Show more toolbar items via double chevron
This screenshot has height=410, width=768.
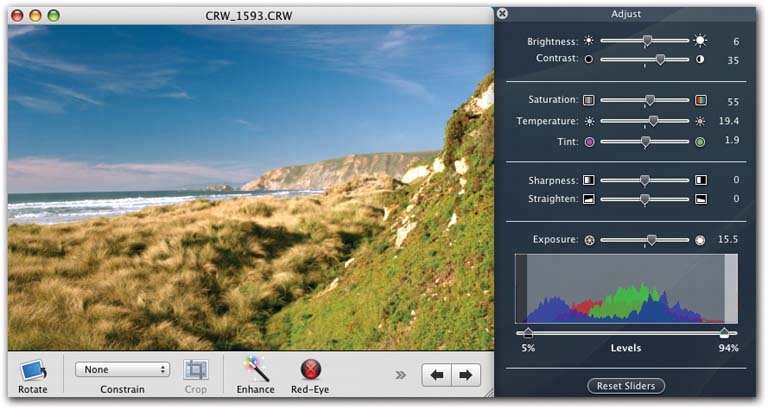click(401, 375)
